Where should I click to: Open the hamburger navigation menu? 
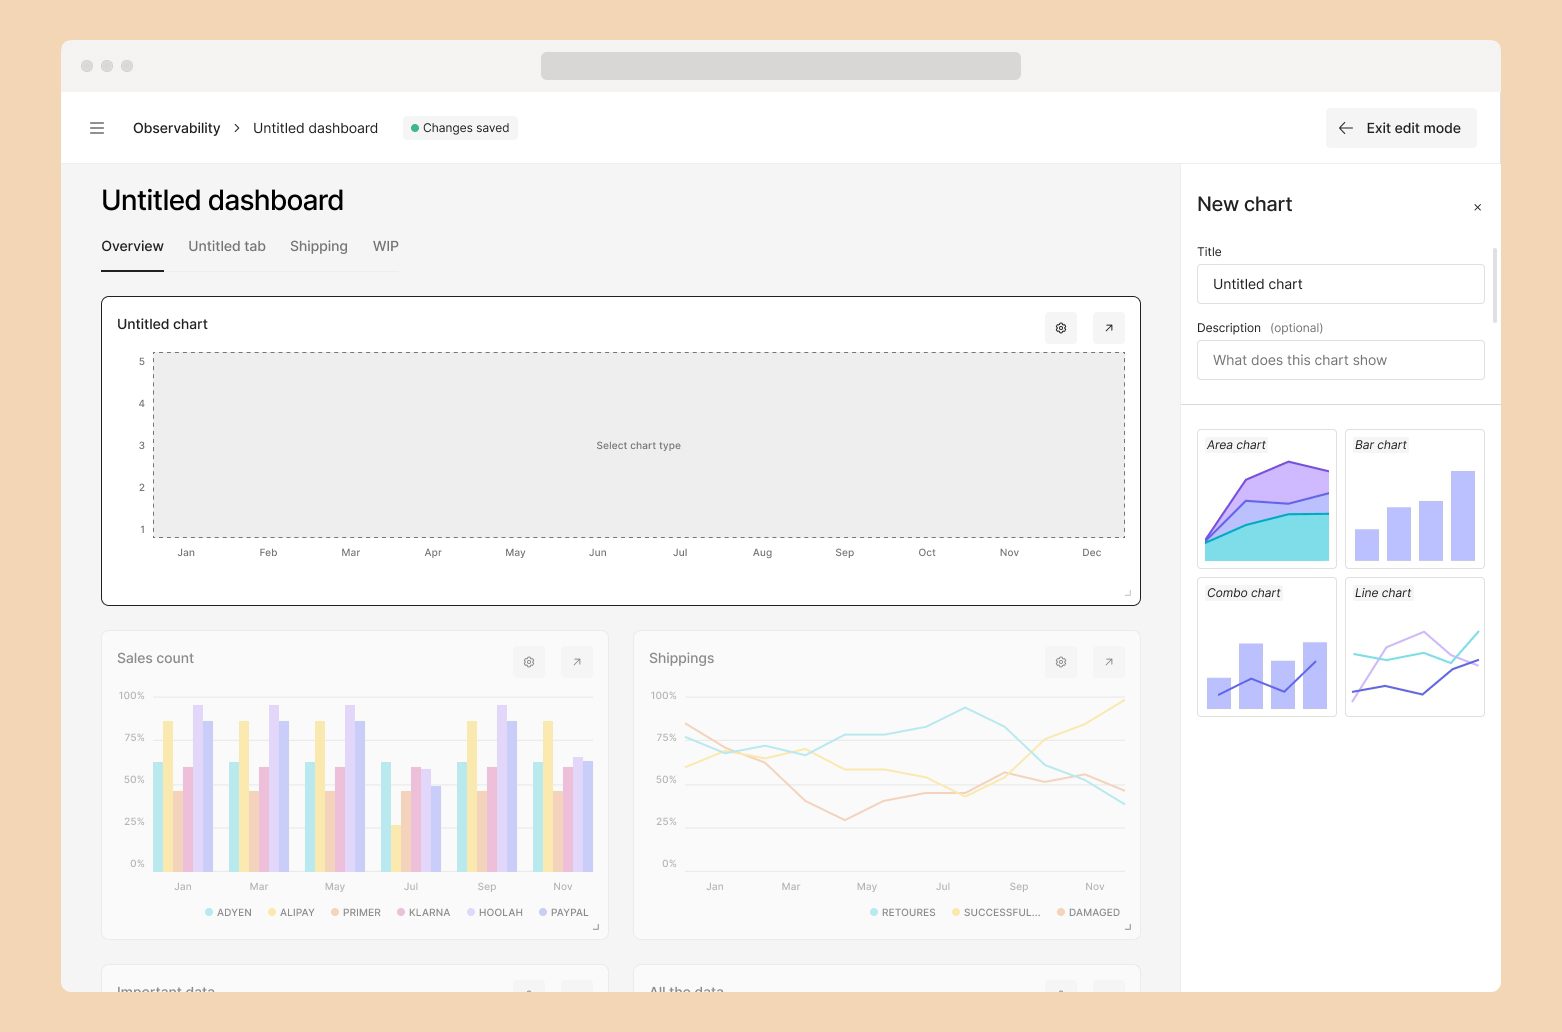tap(97, 128)
